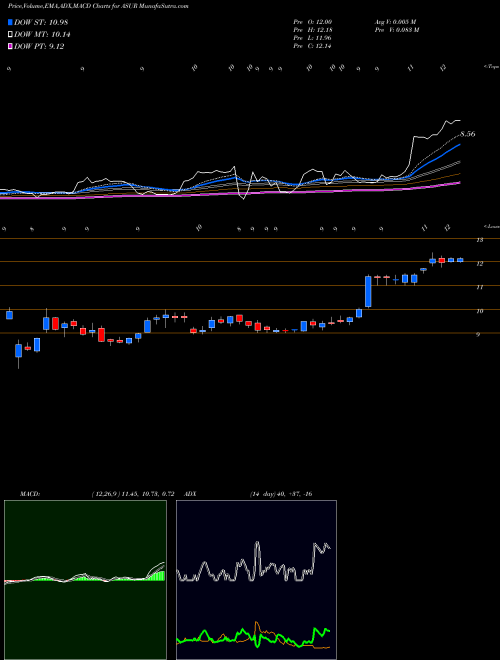Viewport: 500px width, 660px height.
Task: Open the green MACD histogram chart panel
Action: (x=85, y=580)
